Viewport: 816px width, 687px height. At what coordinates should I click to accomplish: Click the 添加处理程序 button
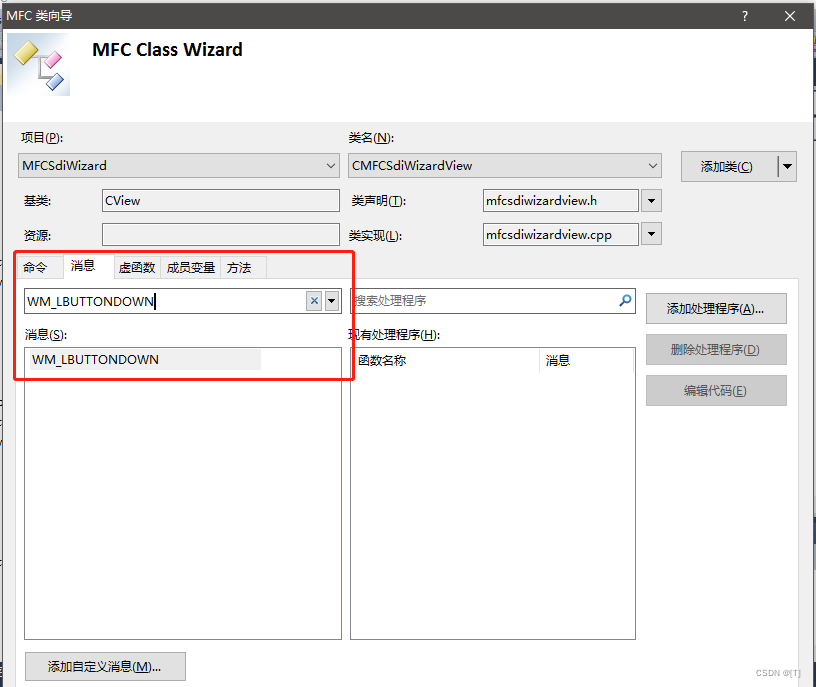pyautogui.click(x=716, y=308)
